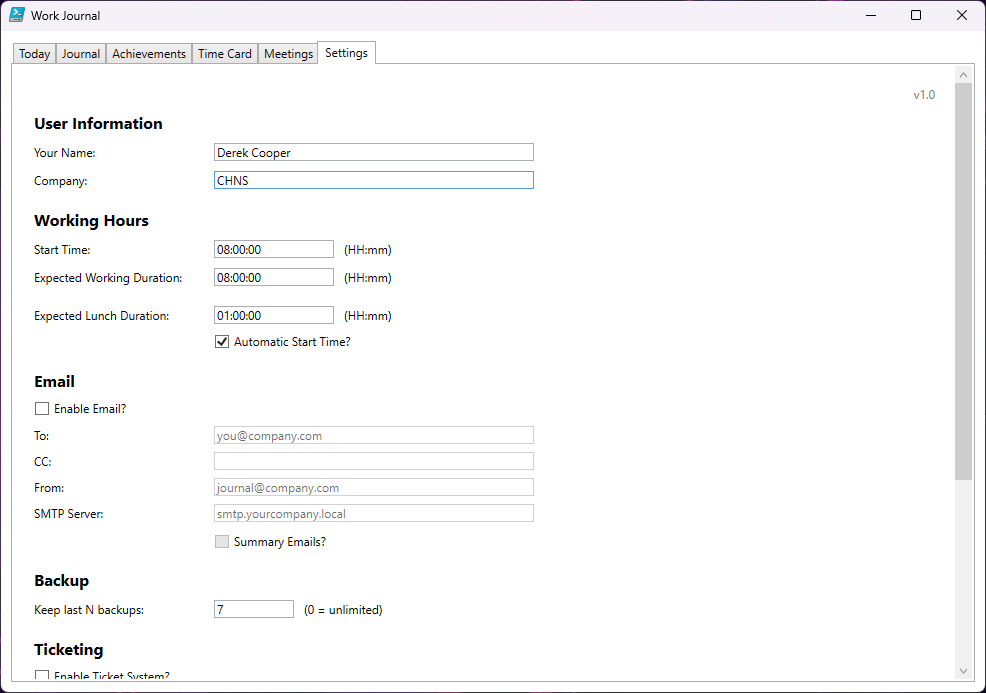Click the scrollbar up arrow

click(x=963, y=75)
